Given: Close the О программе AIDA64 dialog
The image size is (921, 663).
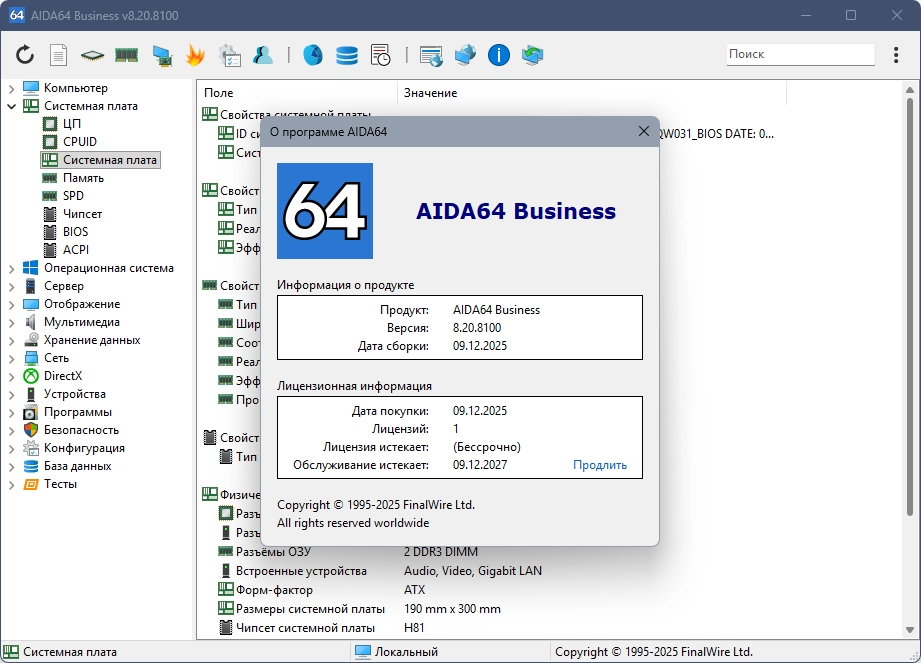Looking at the screenshot, I should [x=644, y=131].
